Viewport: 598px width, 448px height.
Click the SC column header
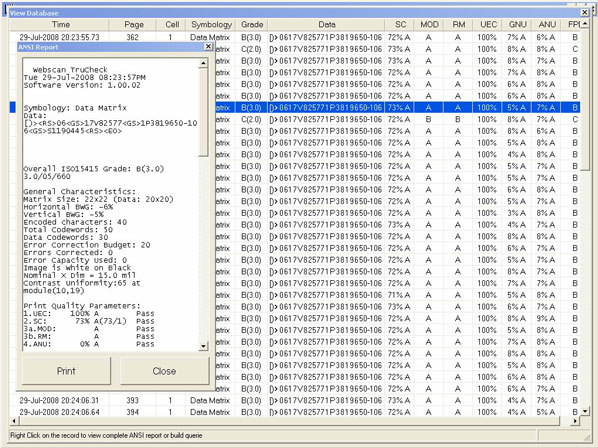400,25
